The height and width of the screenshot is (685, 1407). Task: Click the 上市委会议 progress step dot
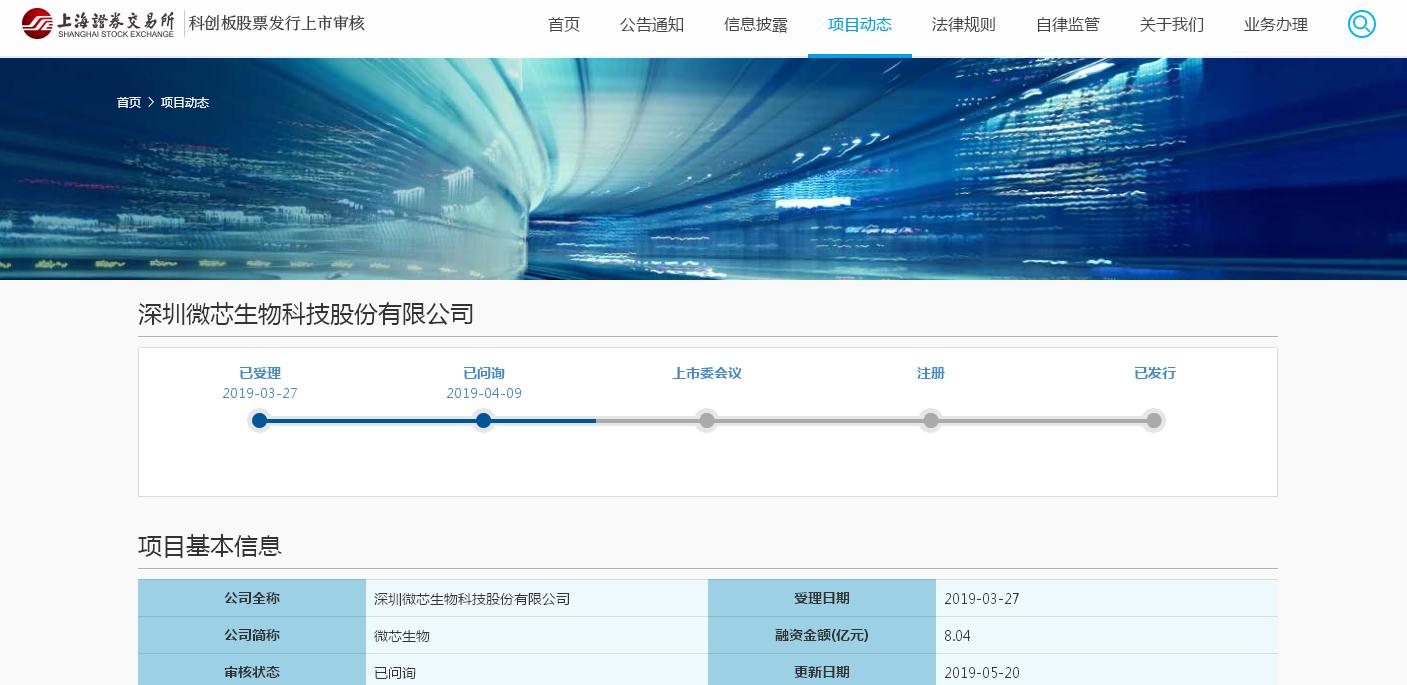pos(707,421)
